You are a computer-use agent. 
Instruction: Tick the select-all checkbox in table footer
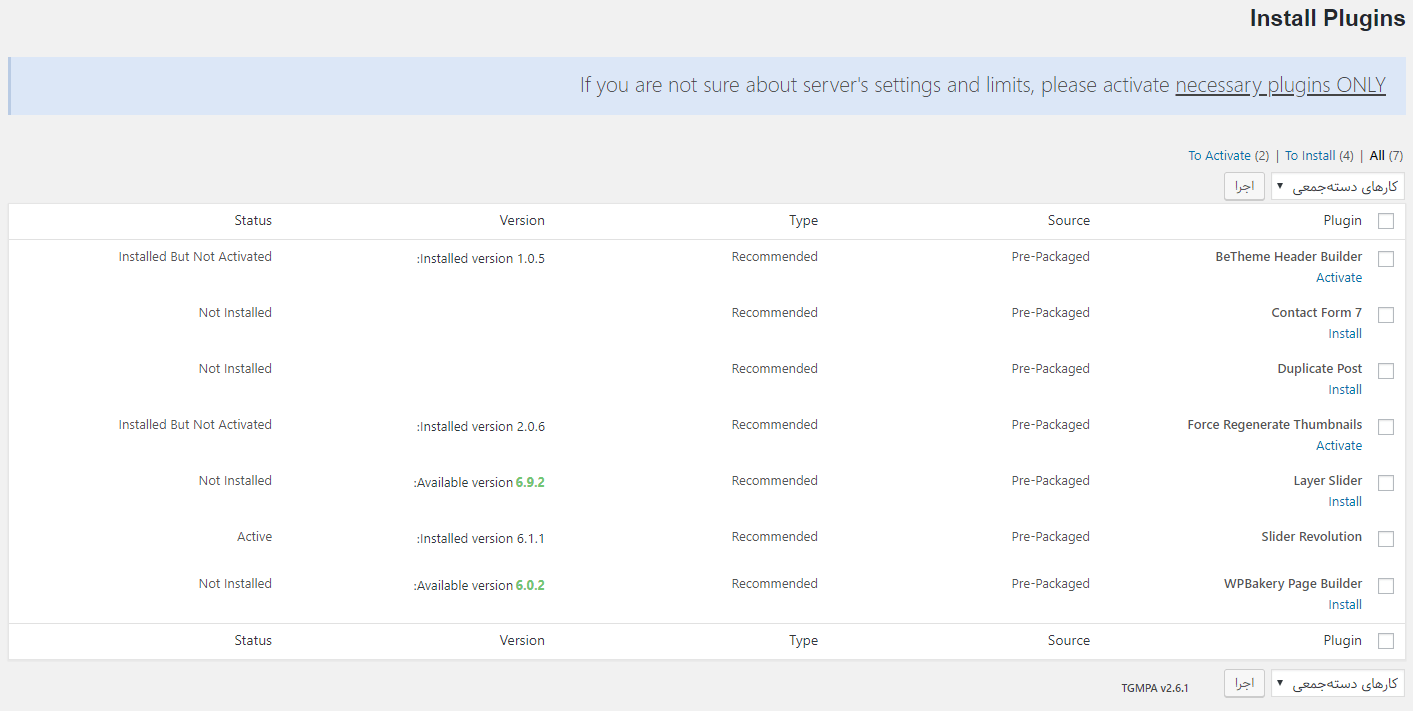click(1386, 641)
